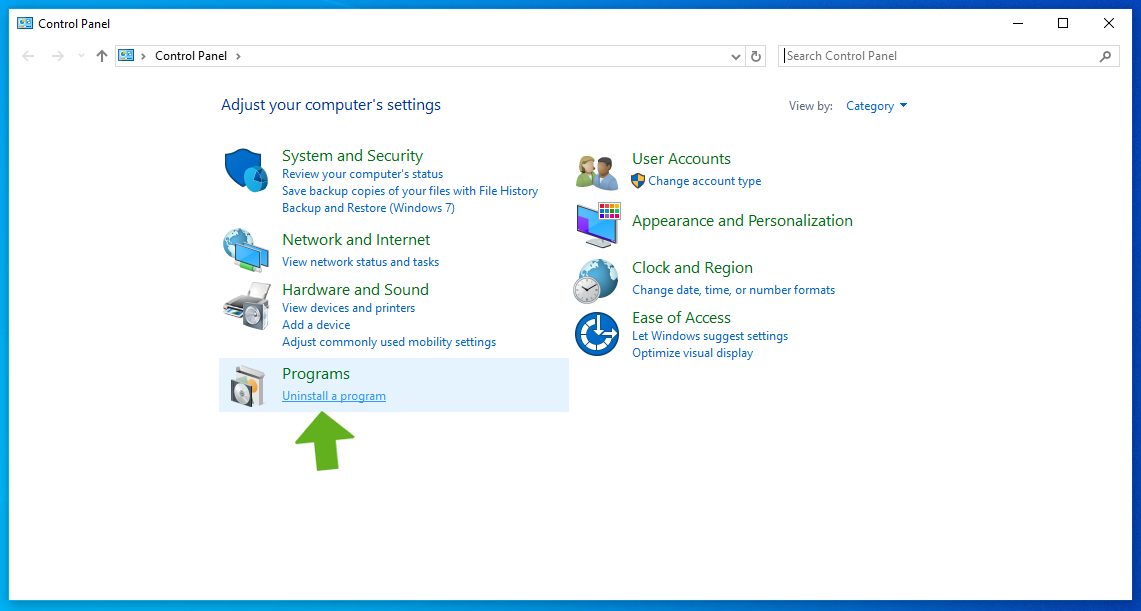Click the Uninstall a program link

[334, 396]
